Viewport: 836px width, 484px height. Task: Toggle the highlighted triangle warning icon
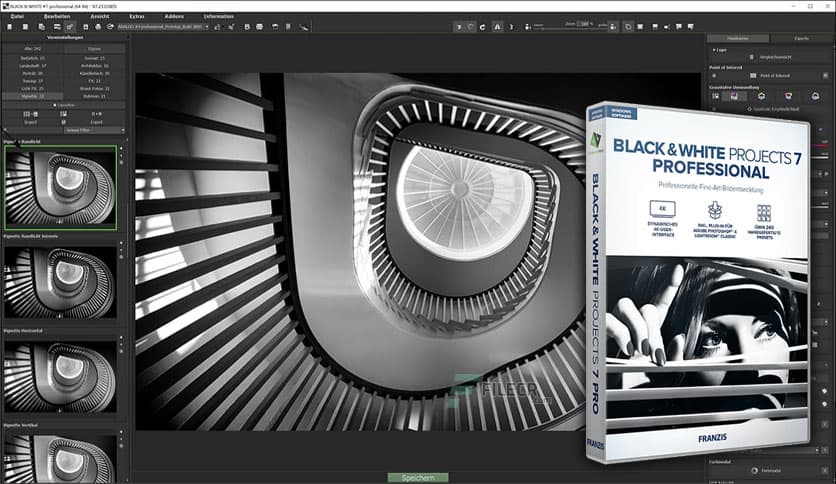tap(497, 27)
